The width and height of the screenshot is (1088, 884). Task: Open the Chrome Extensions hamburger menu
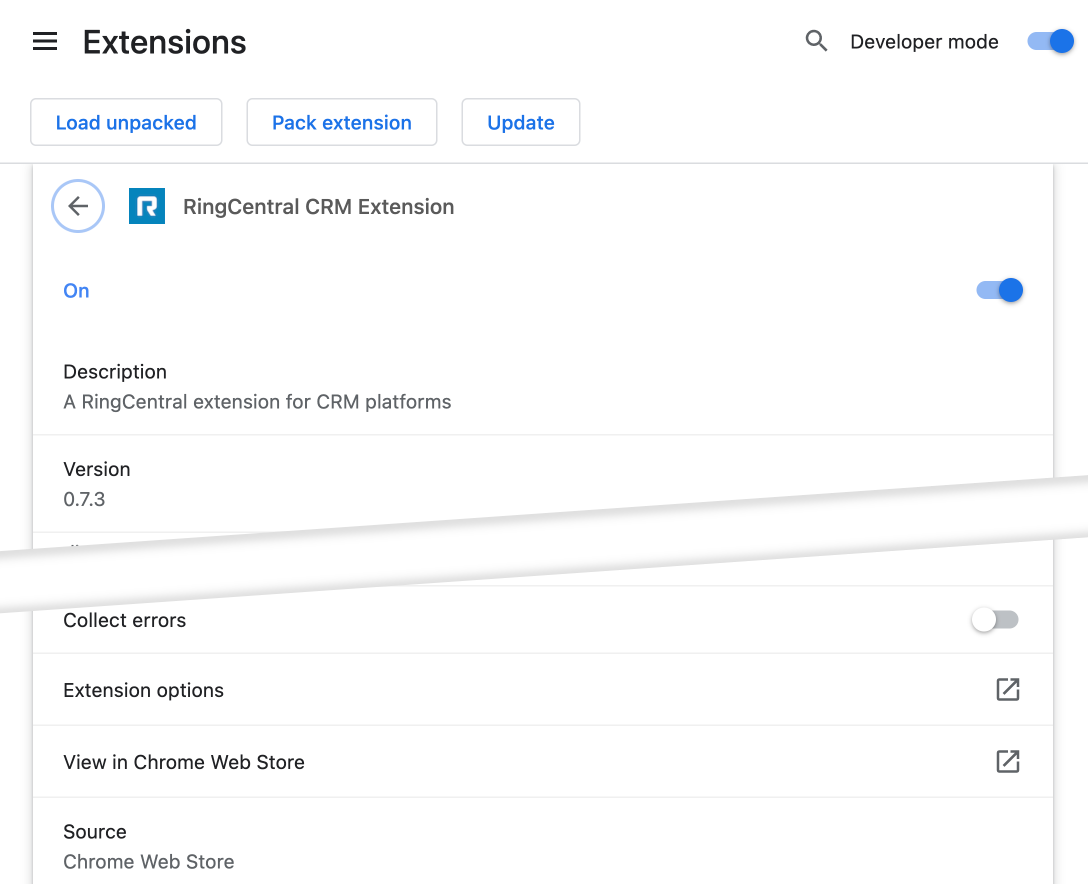(43, 41)
